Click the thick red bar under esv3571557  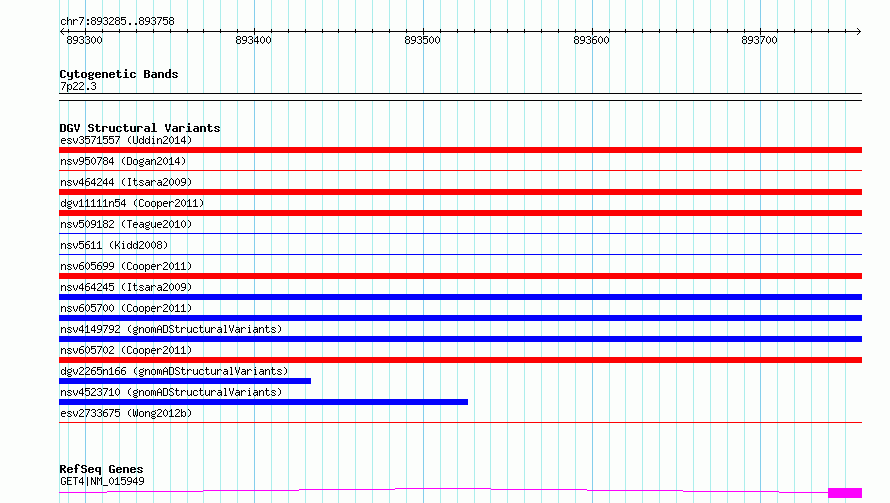click(x=460, y=150)
